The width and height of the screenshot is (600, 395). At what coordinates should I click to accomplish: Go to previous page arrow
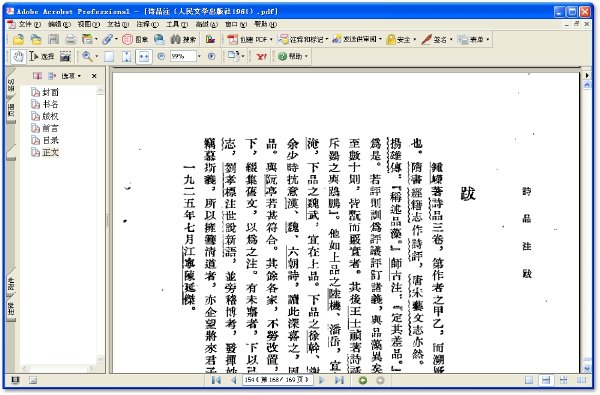[x=233, y=380]
